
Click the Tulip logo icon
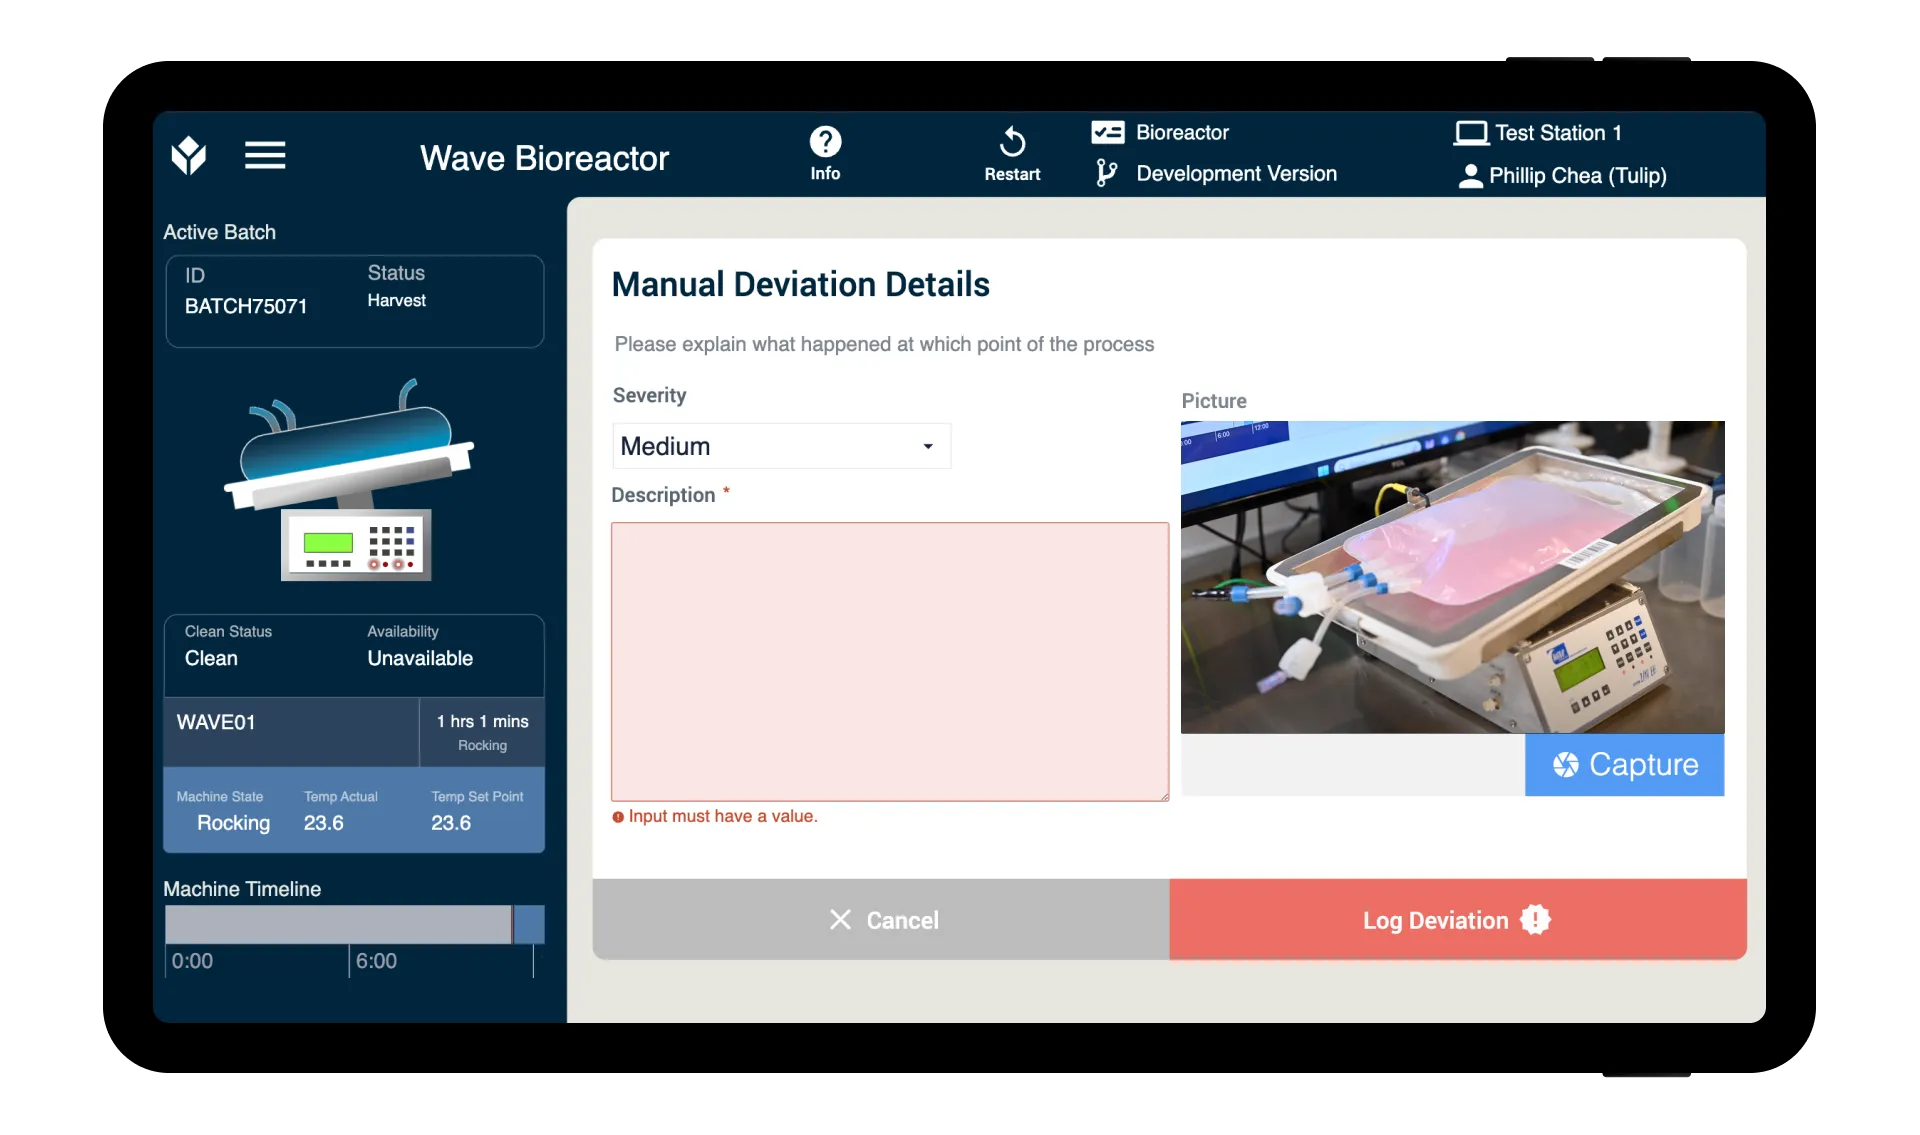189,155
